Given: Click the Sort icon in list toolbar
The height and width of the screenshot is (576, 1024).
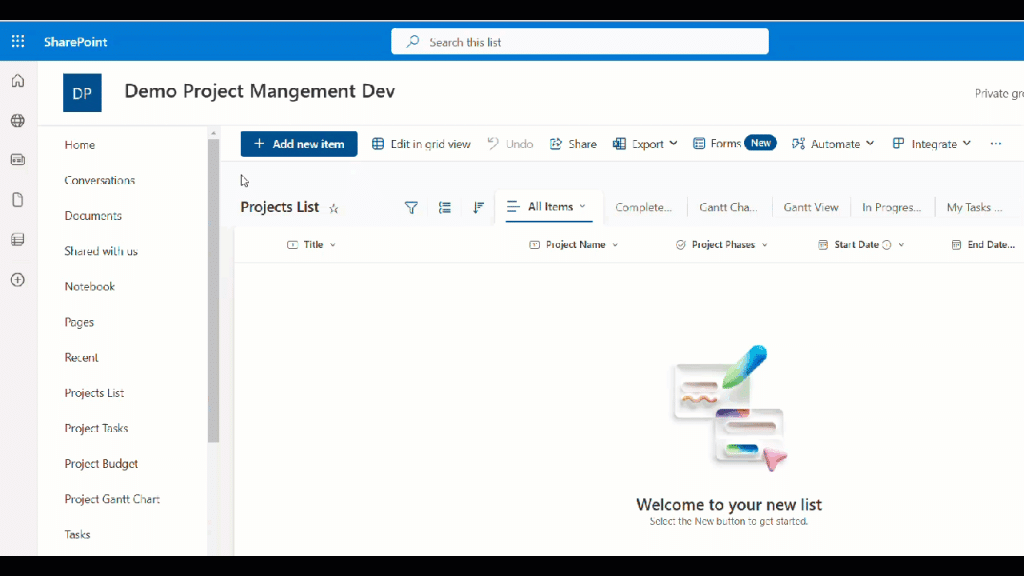Looking at the screenshot, I should [478, 208].
